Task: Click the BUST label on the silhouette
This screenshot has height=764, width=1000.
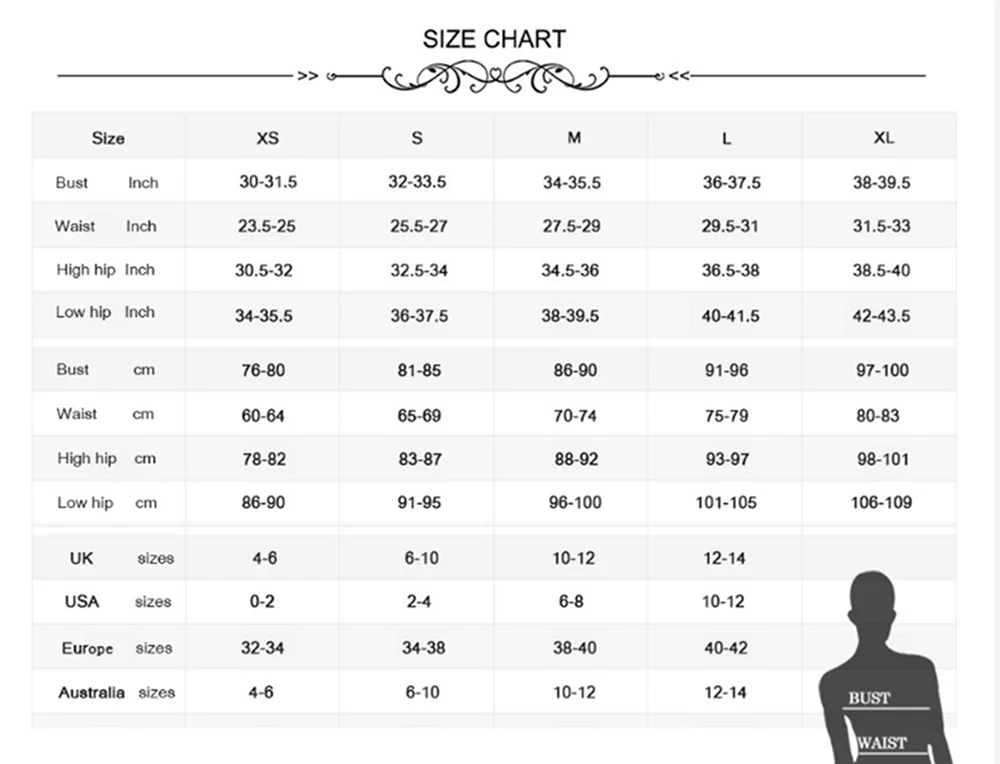Action: pyautogui.click(x=869, y=698)
